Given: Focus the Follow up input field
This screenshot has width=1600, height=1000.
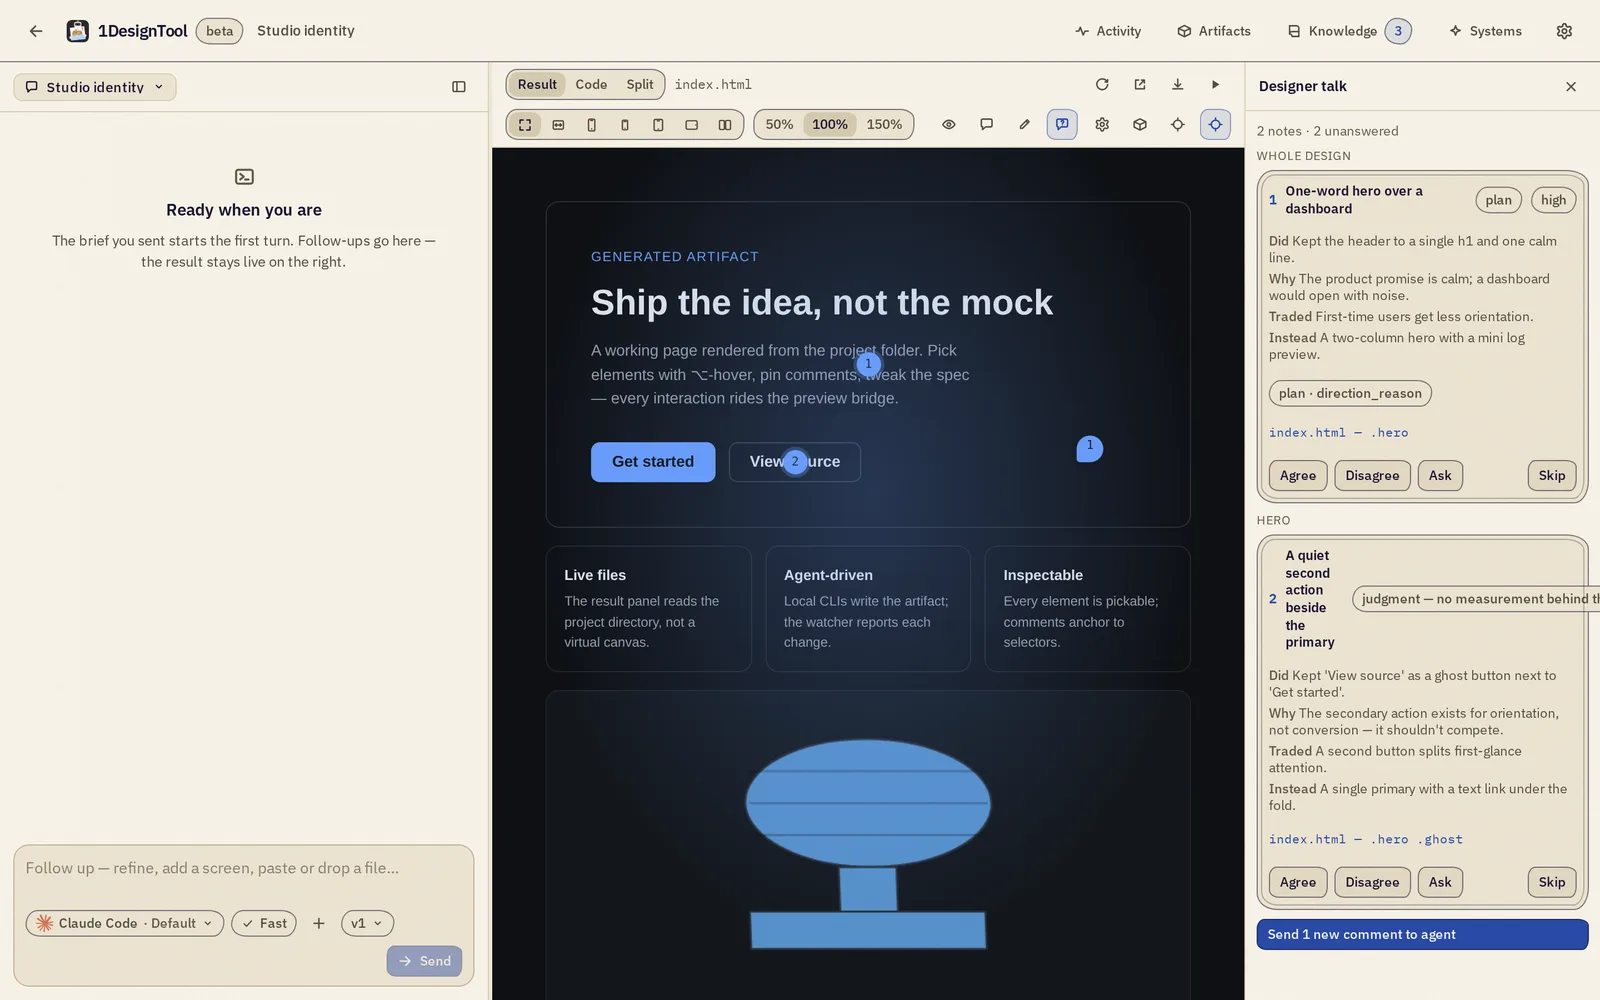Looking at the screenshot, I should (243, 869).
